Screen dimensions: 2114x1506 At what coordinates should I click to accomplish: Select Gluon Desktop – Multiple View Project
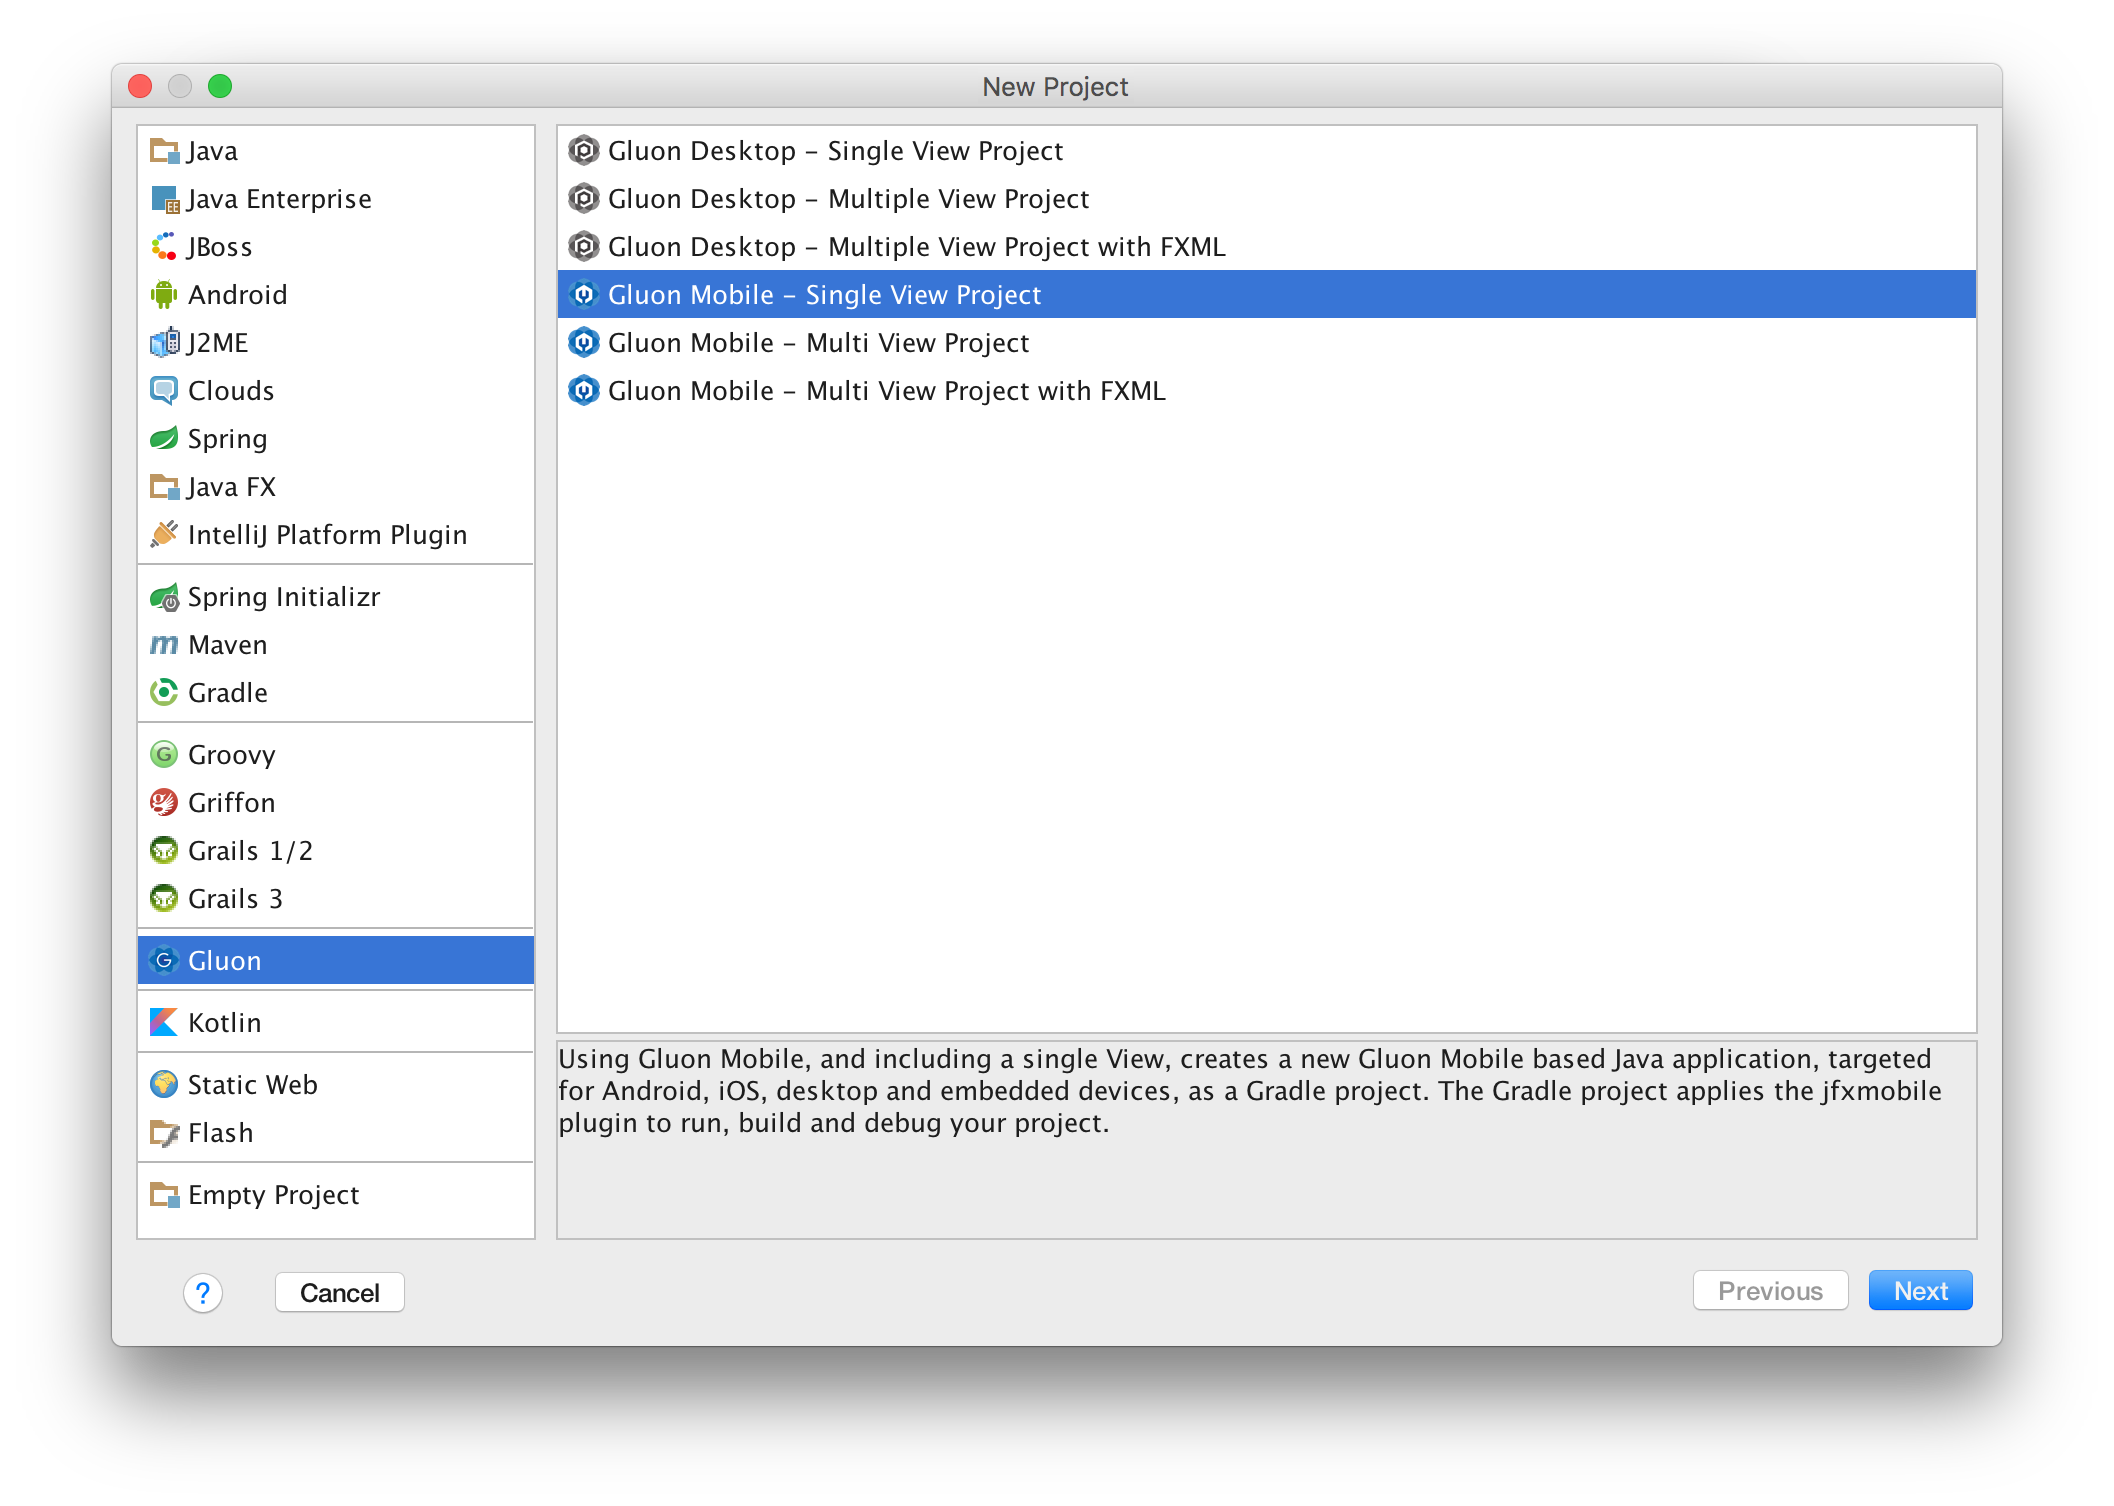pyautogui.click(x=1266, y=199)
